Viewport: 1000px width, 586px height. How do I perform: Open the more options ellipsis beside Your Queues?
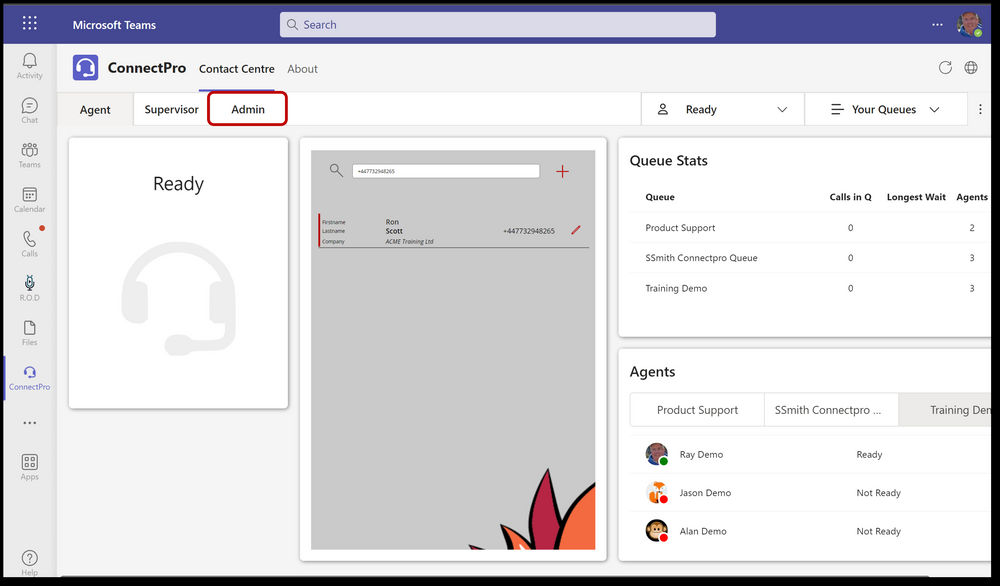980,109
